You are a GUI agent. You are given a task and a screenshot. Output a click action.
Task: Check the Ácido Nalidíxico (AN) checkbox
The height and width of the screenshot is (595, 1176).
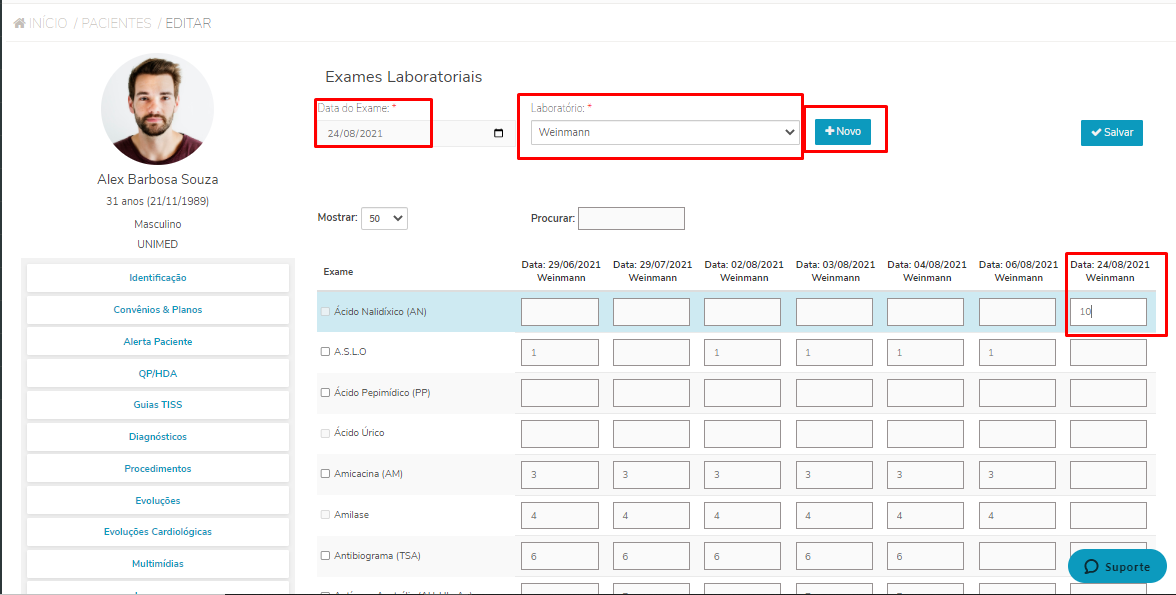pos(326,311)
